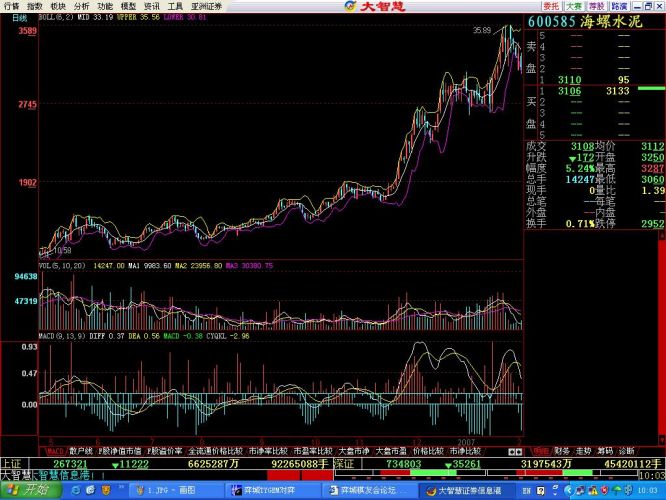Select the 市盈率比较 tab

(x=313, y=451)
